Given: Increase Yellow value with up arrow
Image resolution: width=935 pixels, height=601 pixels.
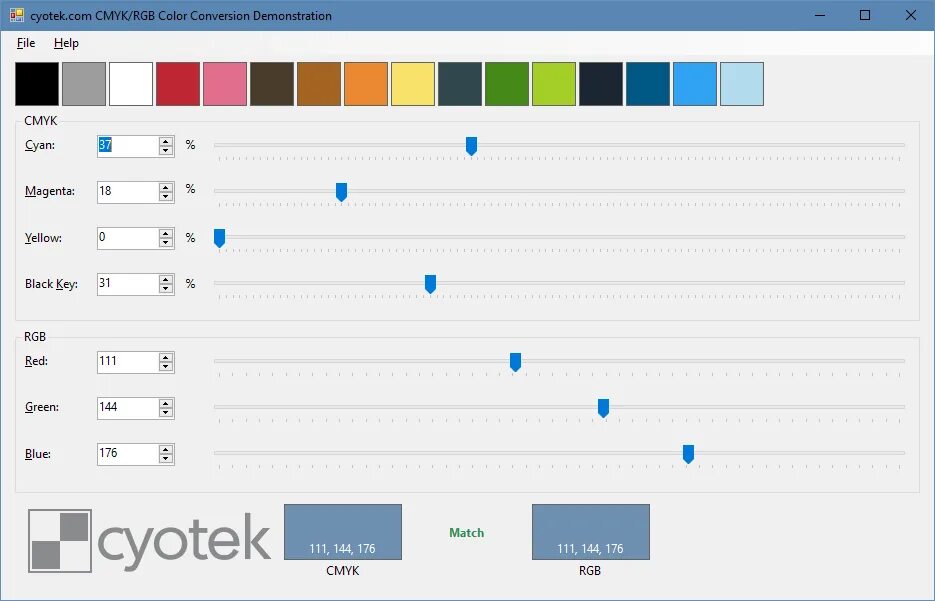Looking at the screenshot, I should [166, 234].
